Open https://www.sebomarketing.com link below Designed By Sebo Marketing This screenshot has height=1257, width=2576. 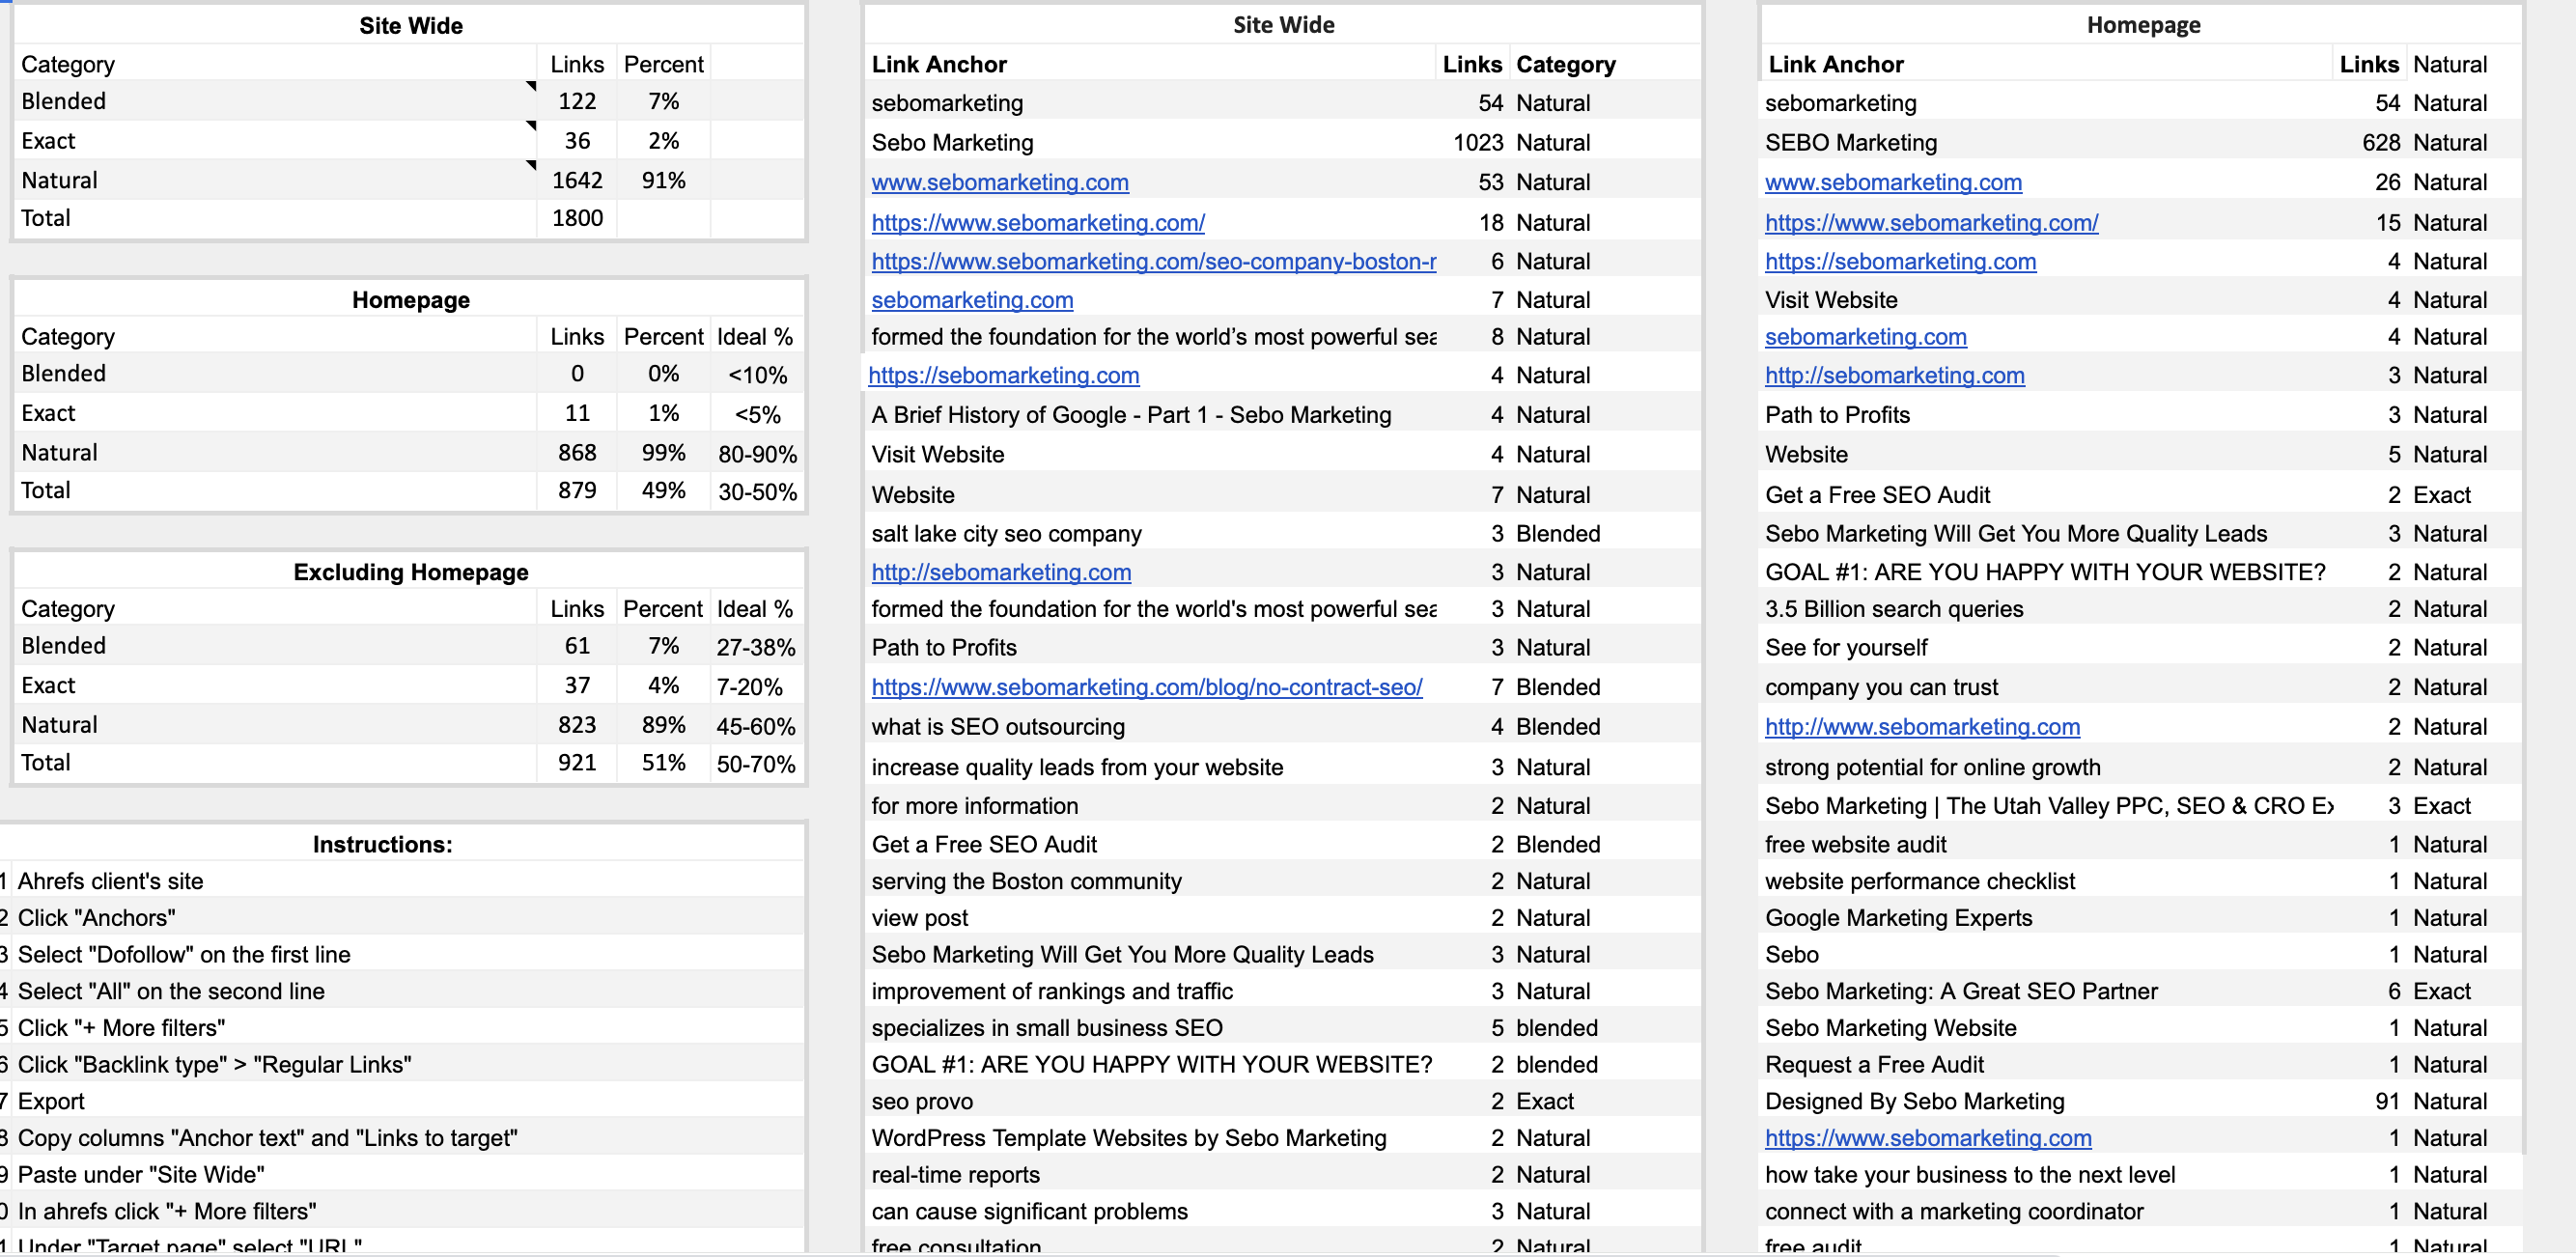pos(1928,1138)
